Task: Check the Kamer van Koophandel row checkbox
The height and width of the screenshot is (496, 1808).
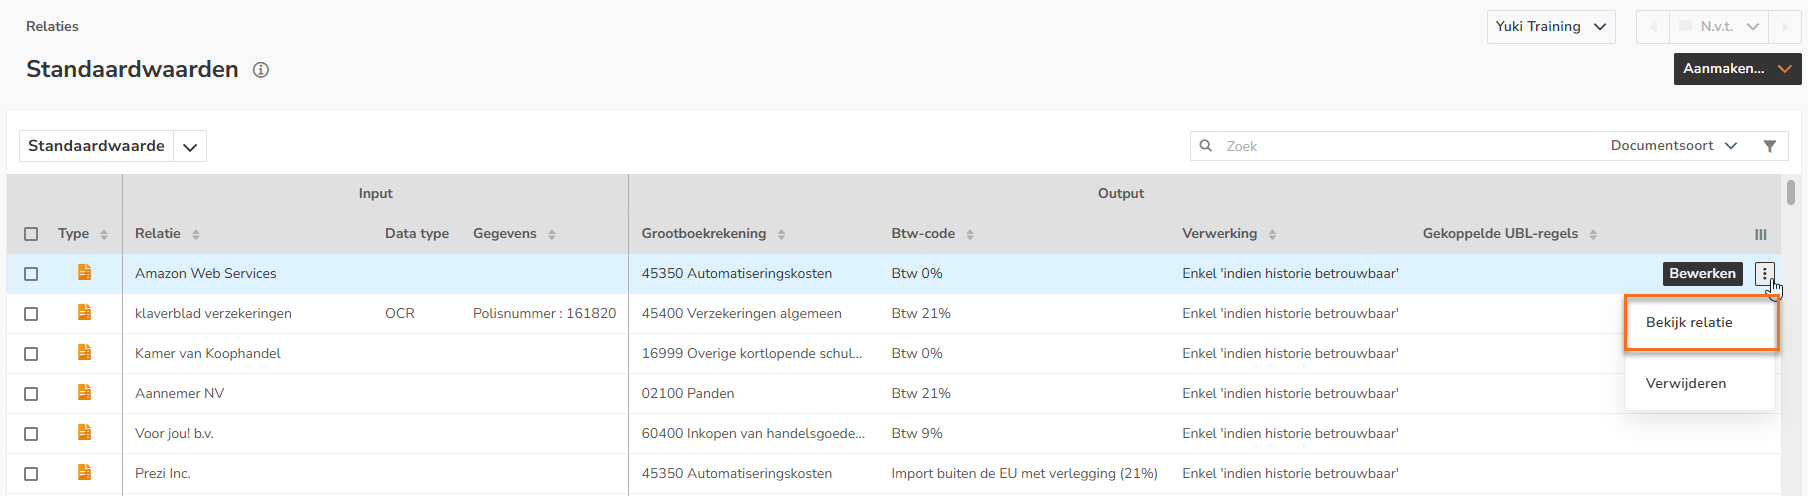Action: (31, 354)
